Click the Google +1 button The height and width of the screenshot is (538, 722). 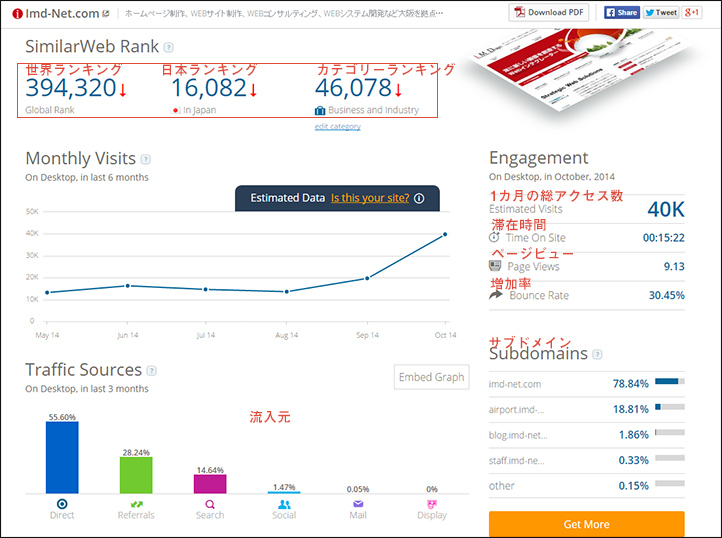692,12
